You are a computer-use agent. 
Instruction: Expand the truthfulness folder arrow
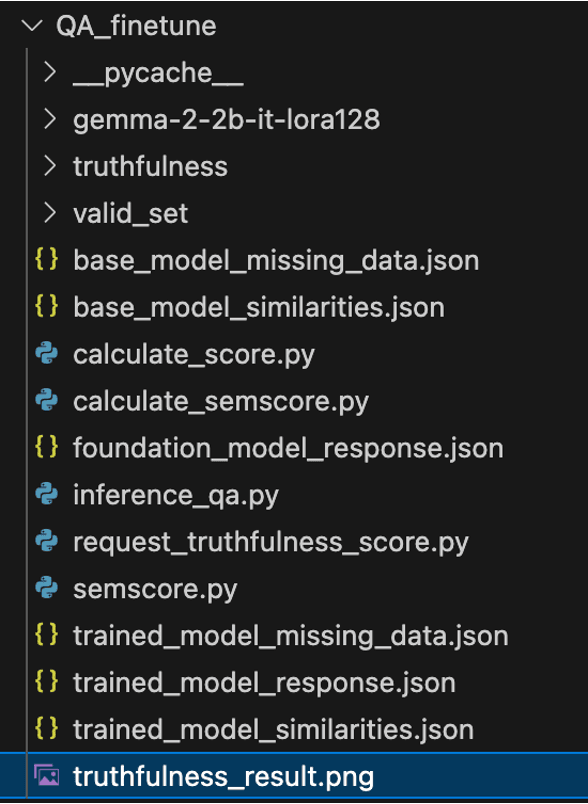[x=50, y=166]
